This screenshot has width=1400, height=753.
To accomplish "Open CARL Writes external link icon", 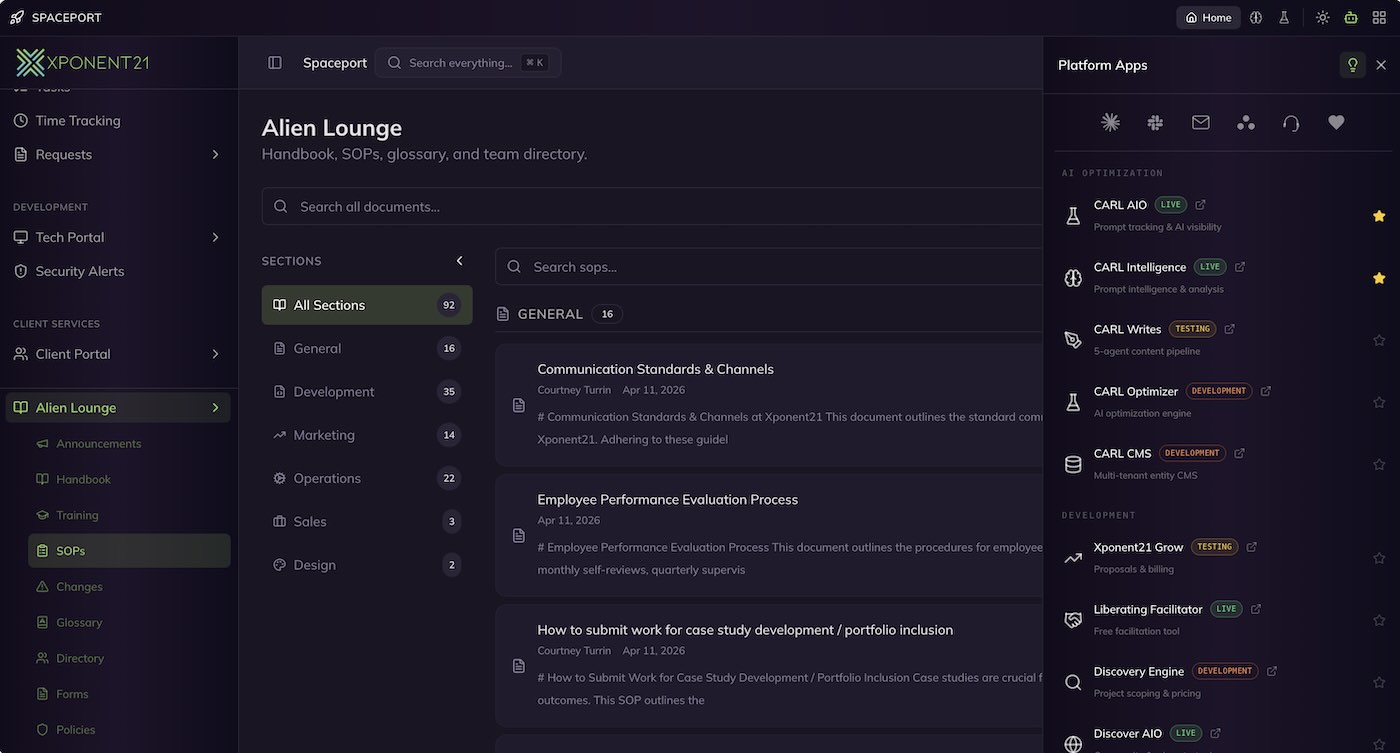I will pos(1229,329).
